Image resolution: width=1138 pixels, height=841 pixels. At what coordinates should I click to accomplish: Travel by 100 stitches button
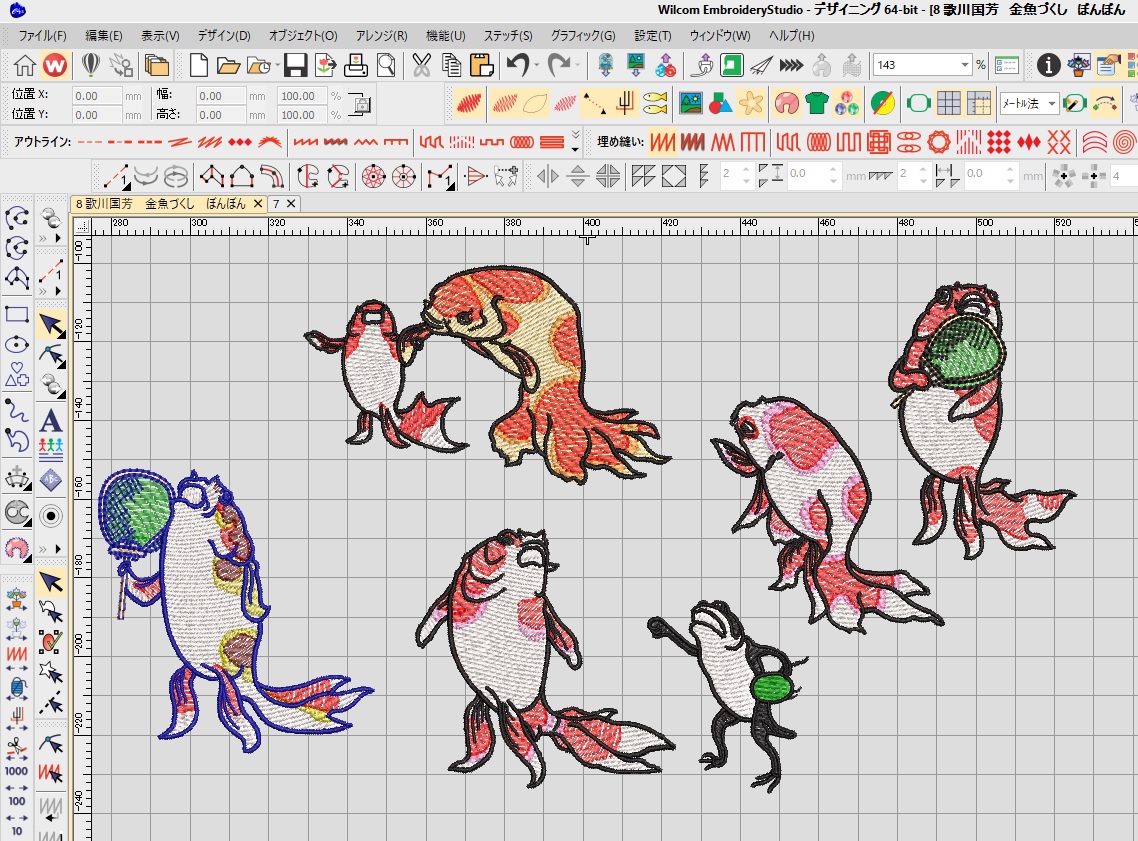[x=17, y=801]
